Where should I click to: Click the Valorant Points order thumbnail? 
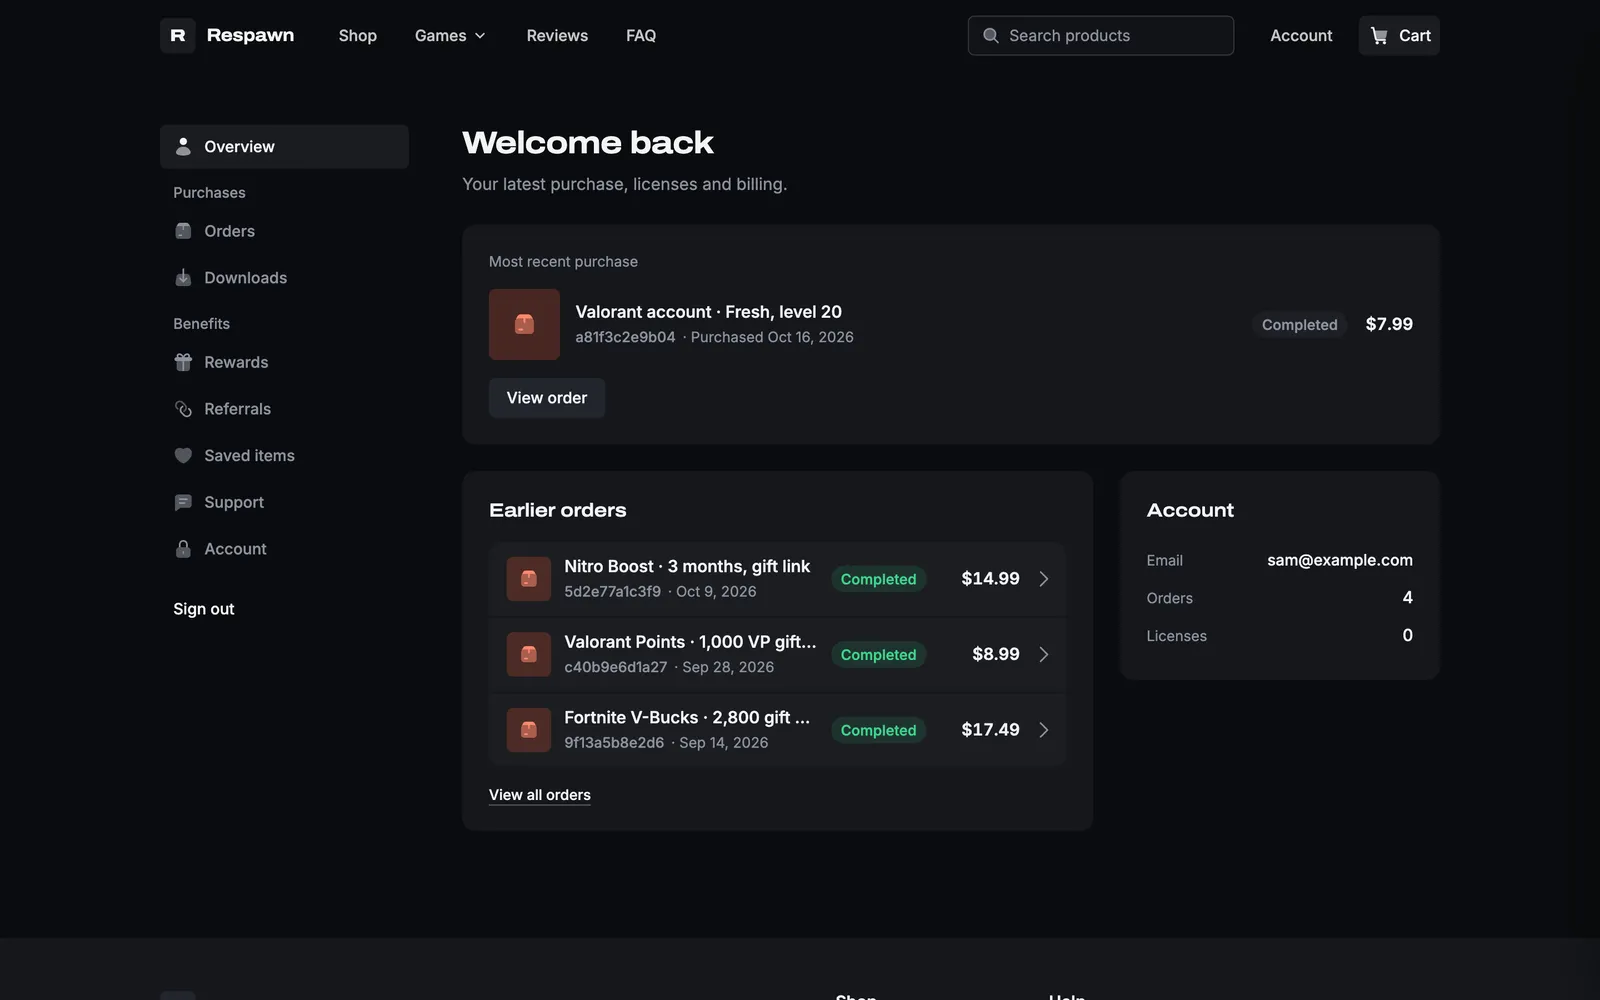pyautogui.click(x=529, y=654)
